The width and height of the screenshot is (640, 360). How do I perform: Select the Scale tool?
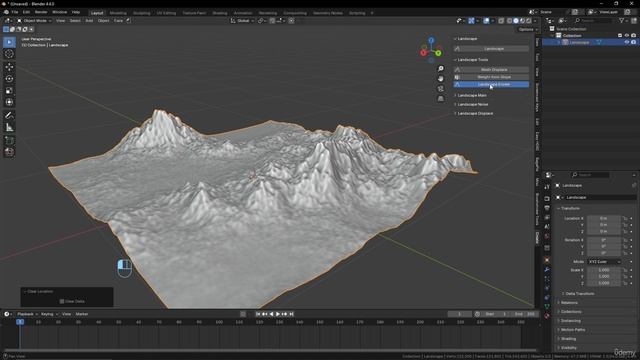click(x=9, y=91)
